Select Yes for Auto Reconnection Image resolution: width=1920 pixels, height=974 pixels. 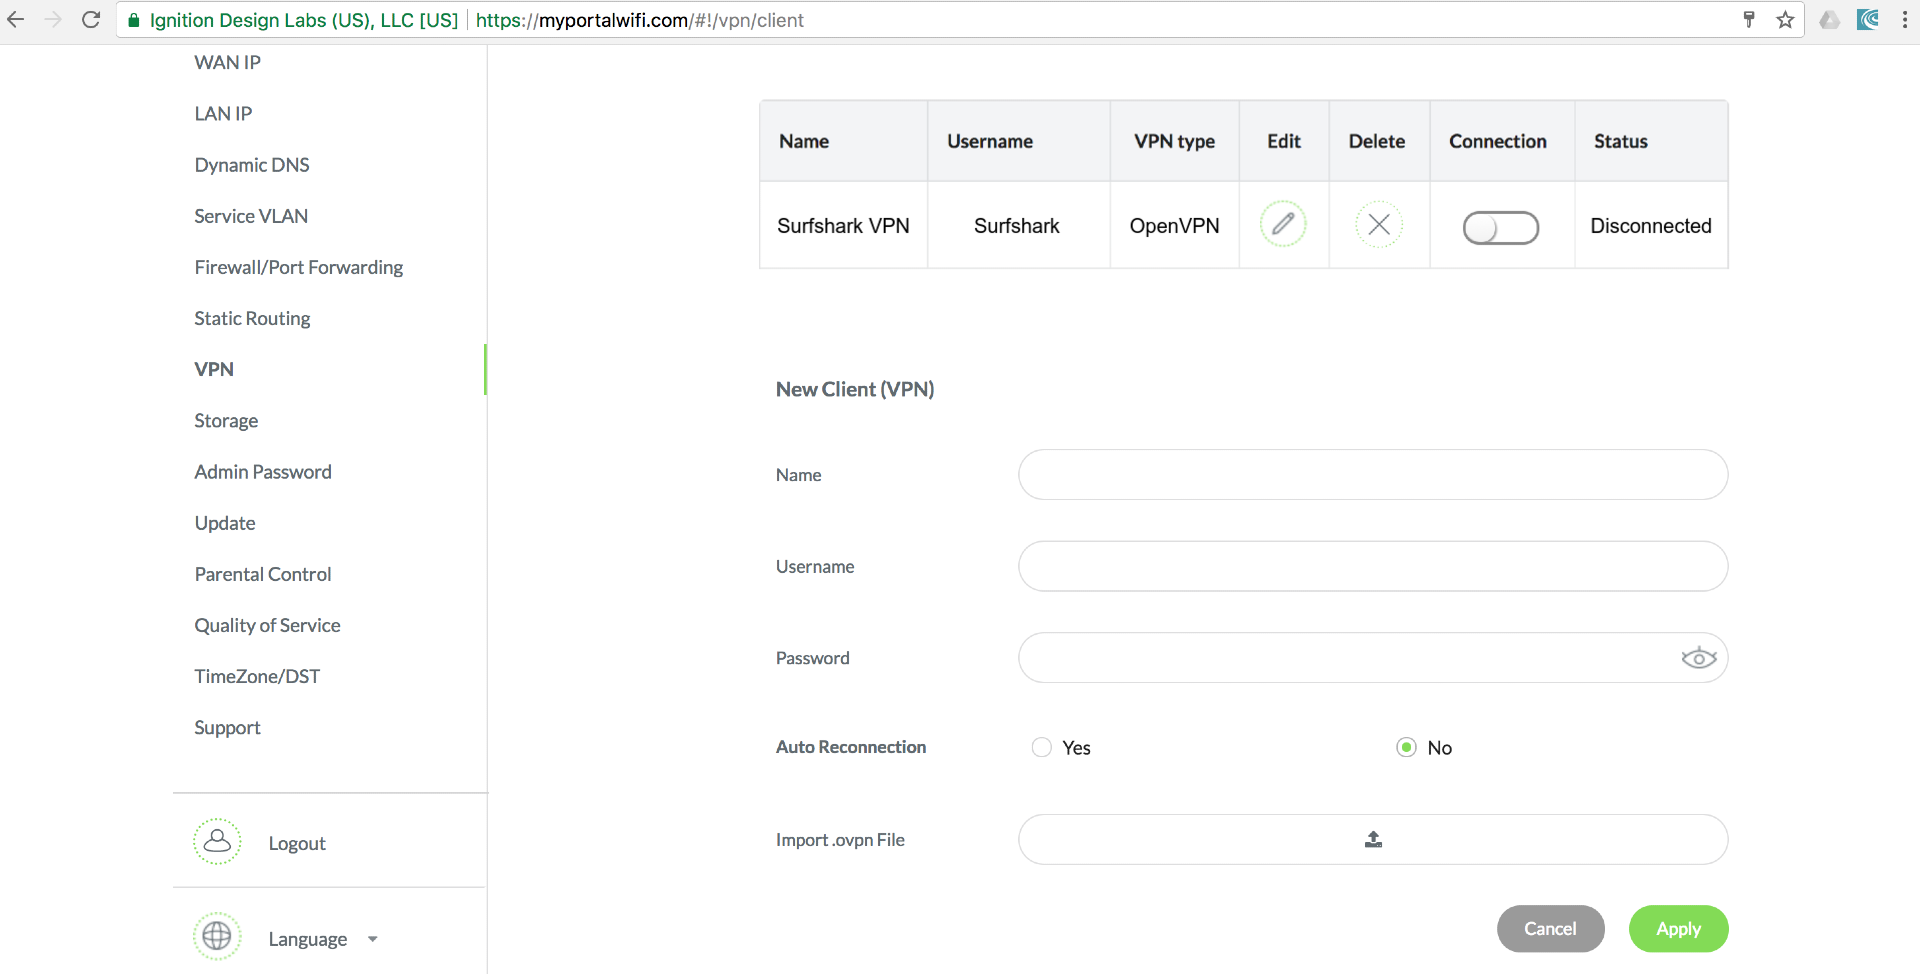[x=1042, y=747]
